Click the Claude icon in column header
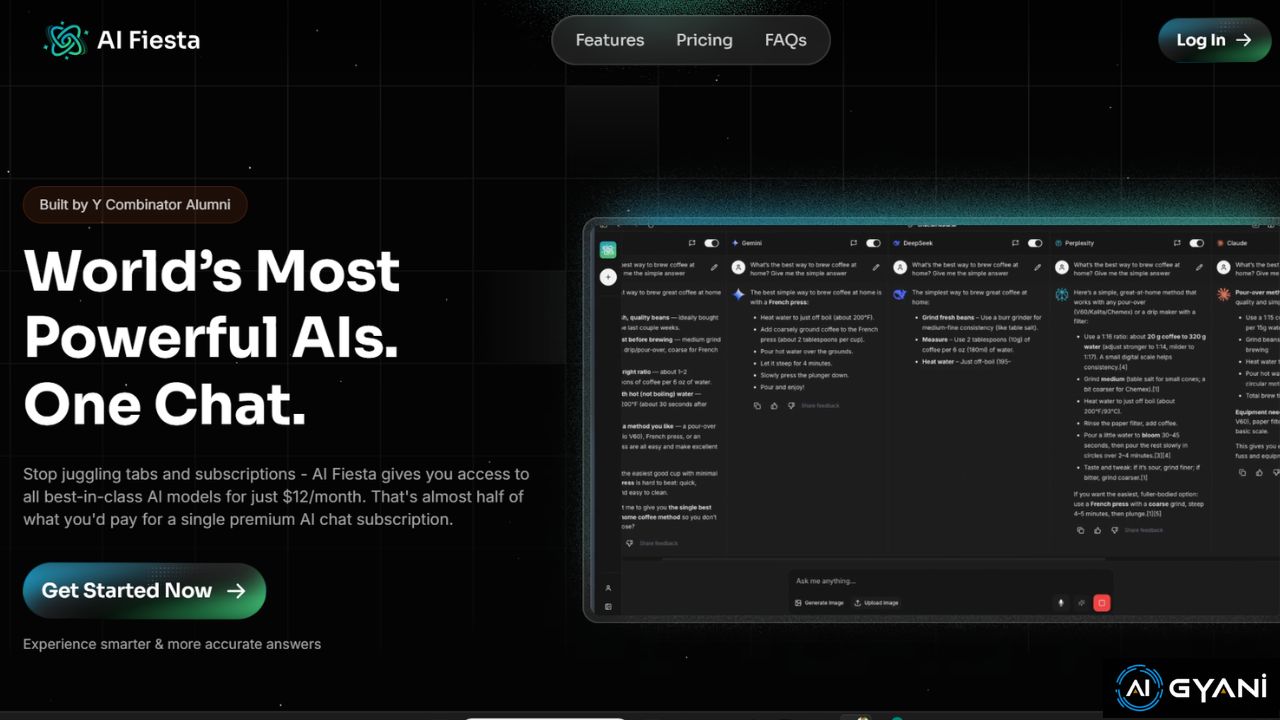Screen dimensions: 1280x720 click(x=1220, y=243)
